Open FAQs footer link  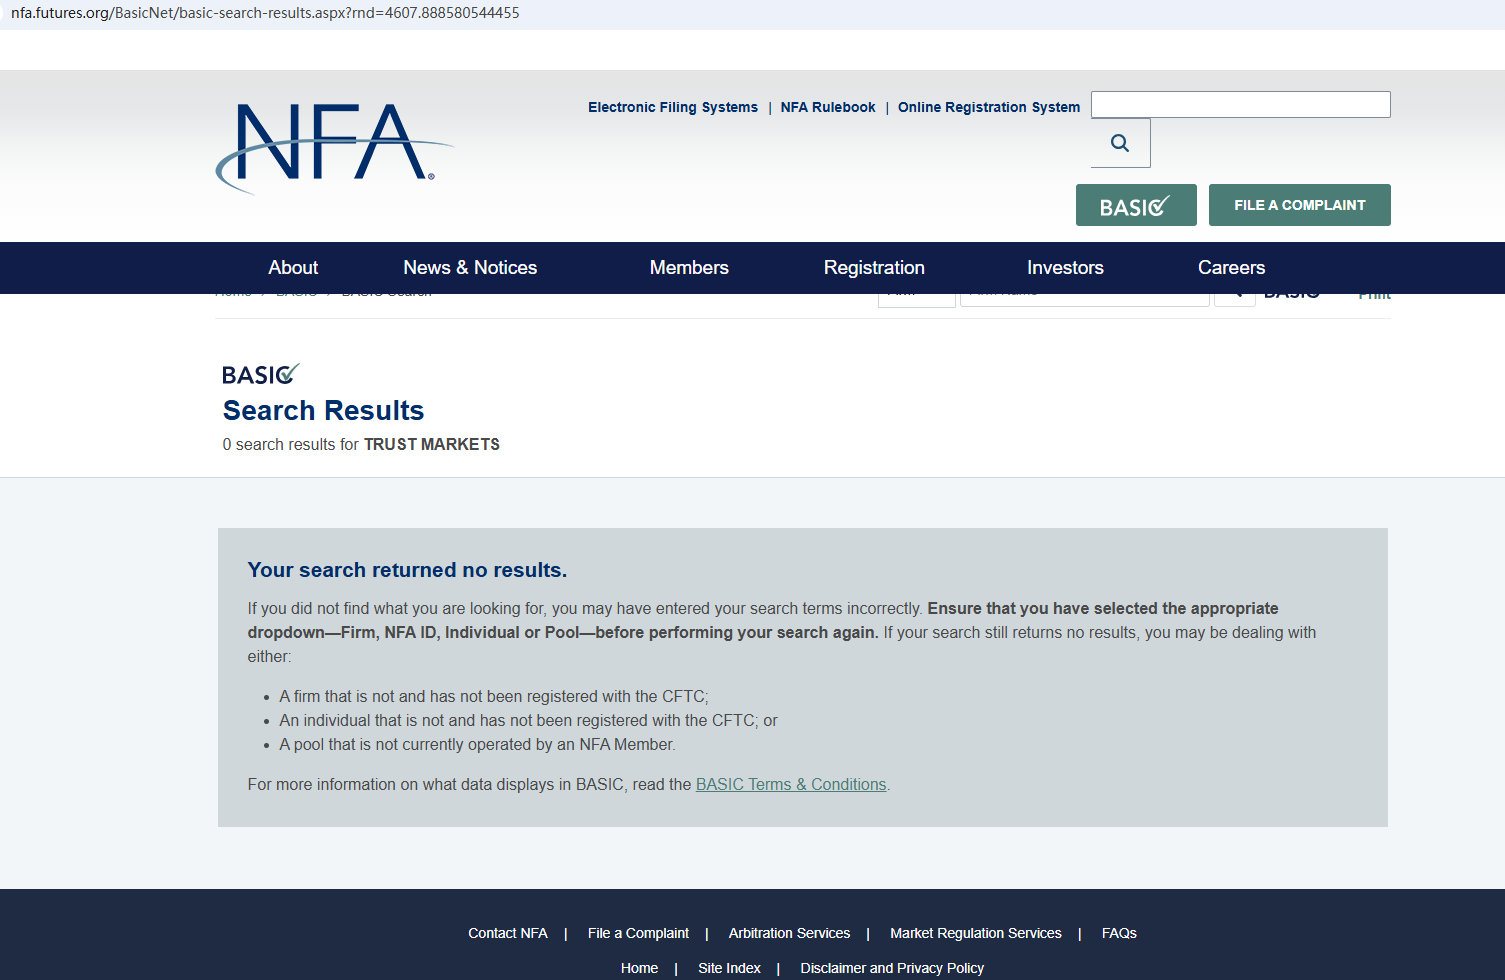pyautogui.click(x=1119, y=933)
